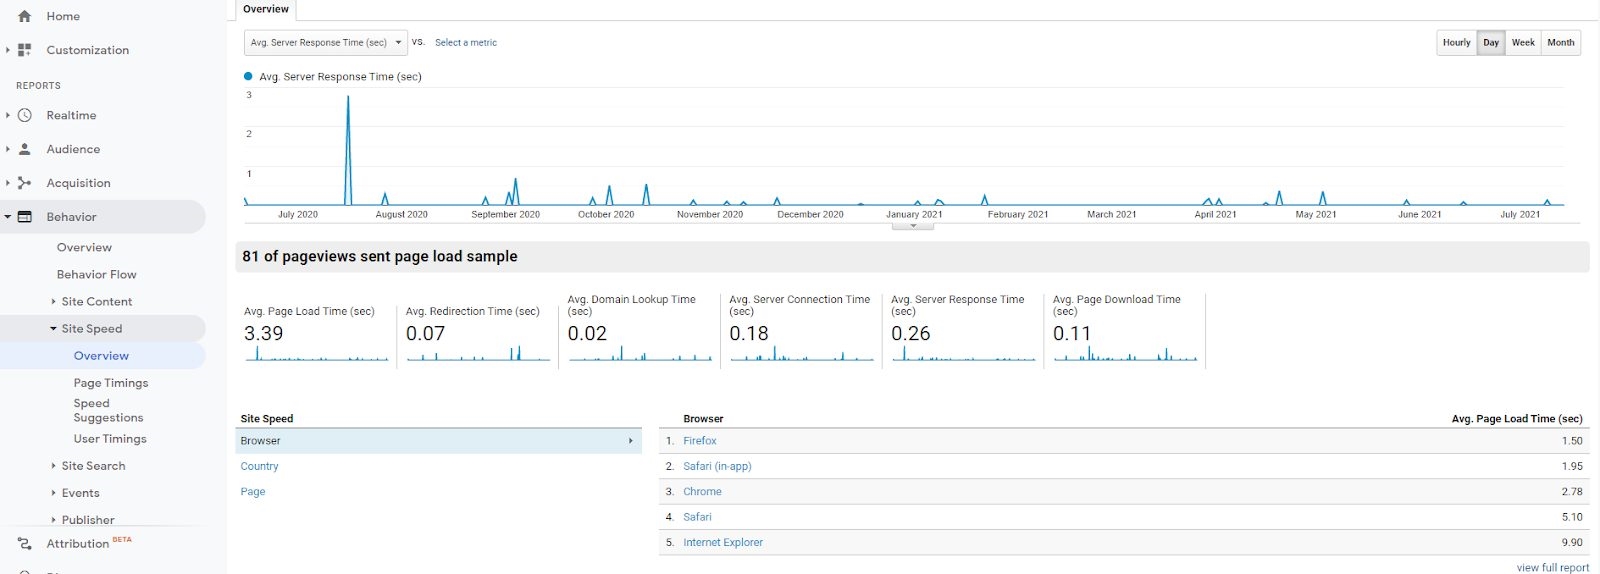The width and height of the screenshot is (1600, 574).
Task: Click the Acquisition arrows icon
Action: (25, 183)
